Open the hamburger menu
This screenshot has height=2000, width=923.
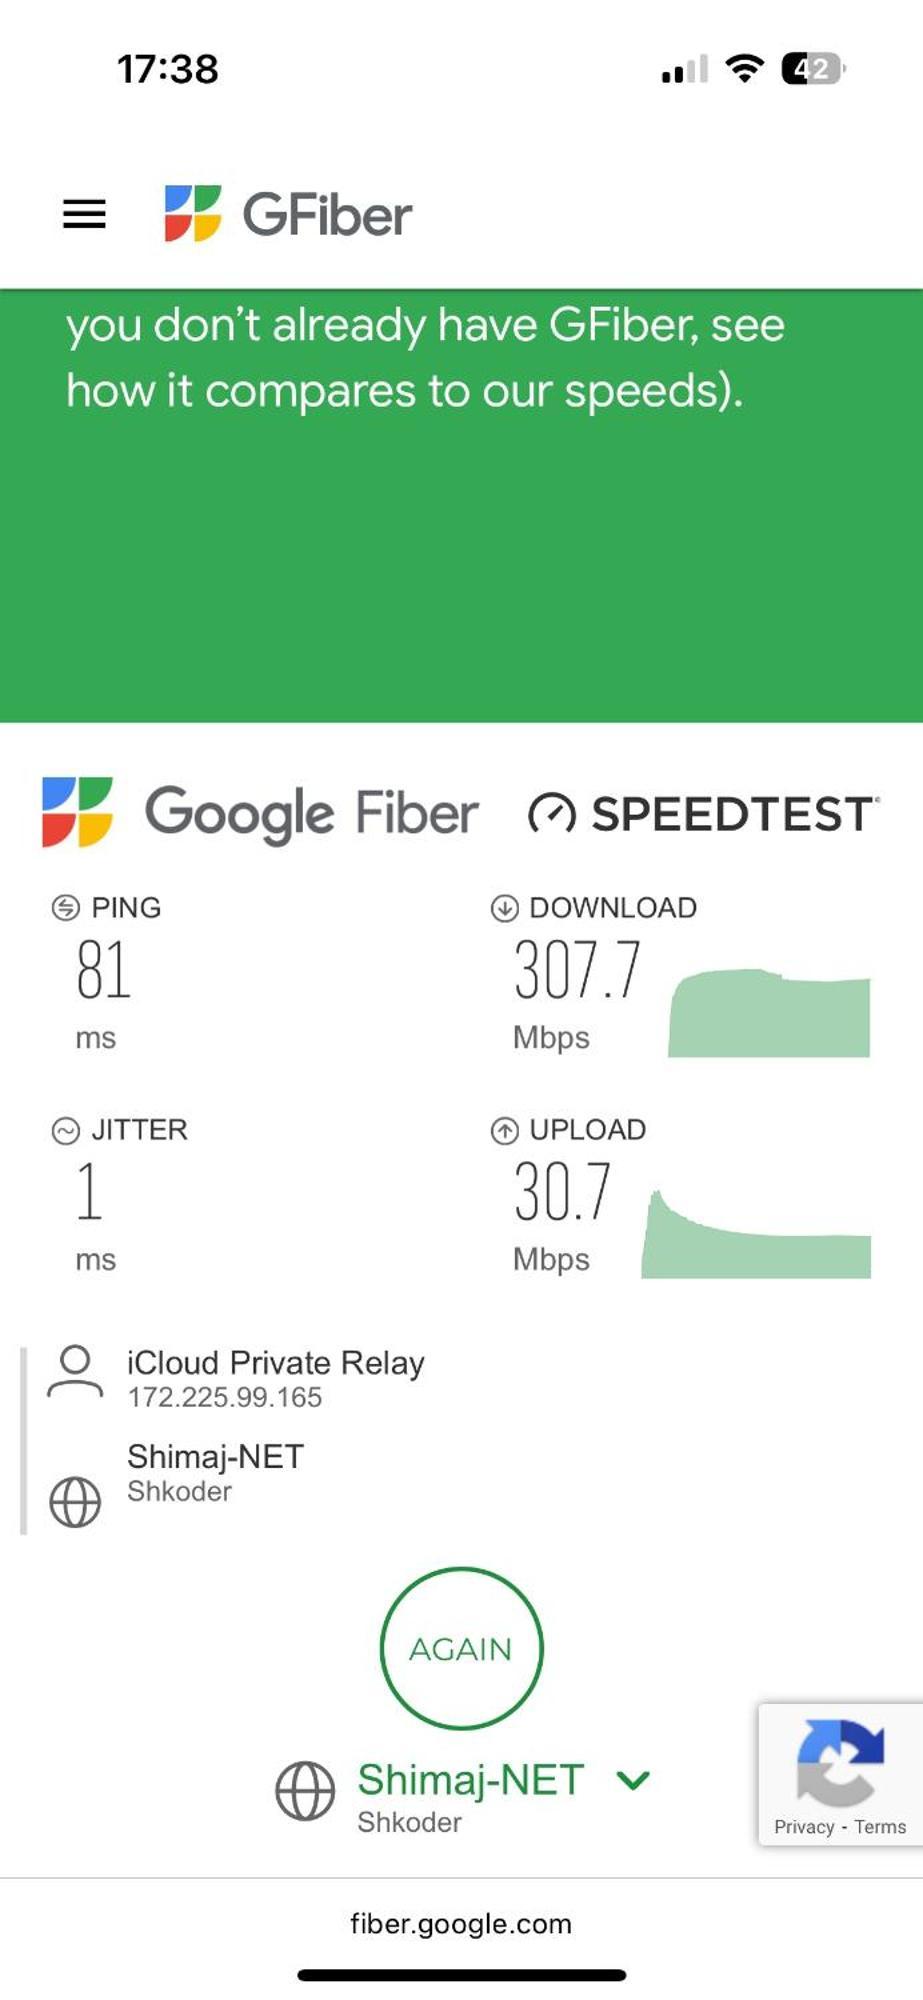point(84,214)
